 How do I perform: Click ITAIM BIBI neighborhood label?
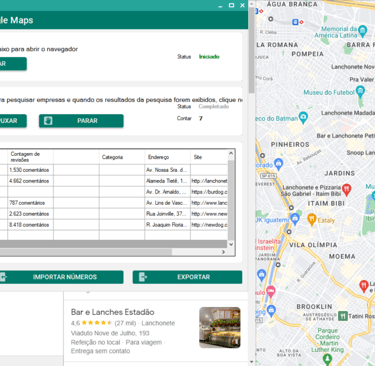tap(326, 203)
